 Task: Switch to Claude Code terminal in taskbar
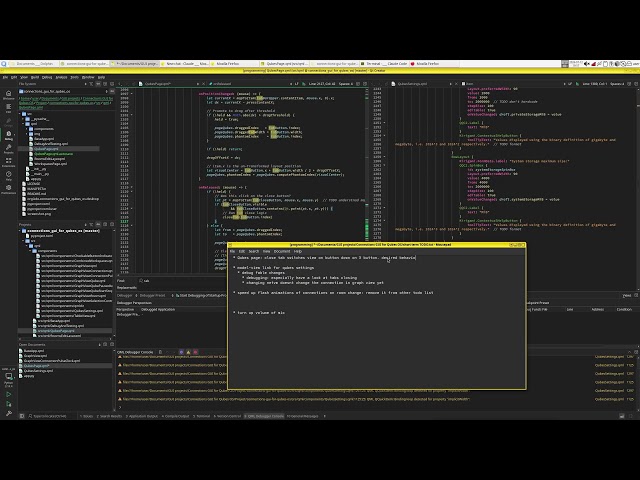coord(386,64)
